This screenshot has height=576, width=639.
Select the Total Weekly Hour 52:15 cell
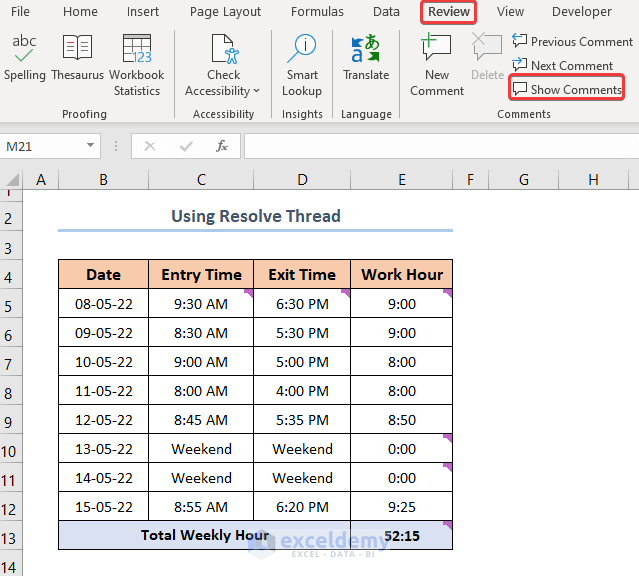[x=401, y=535]
